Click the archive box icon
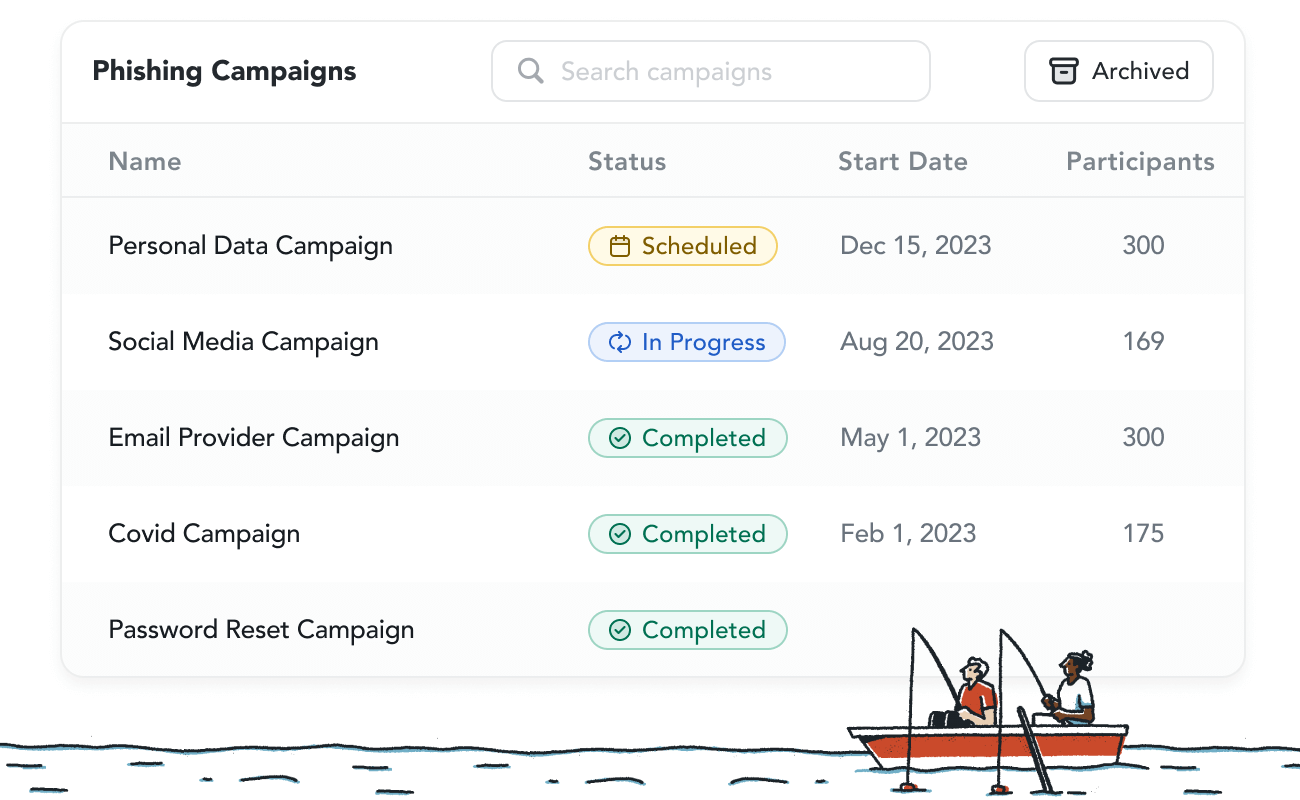Screen dimensions: 1300x800 1063,71
